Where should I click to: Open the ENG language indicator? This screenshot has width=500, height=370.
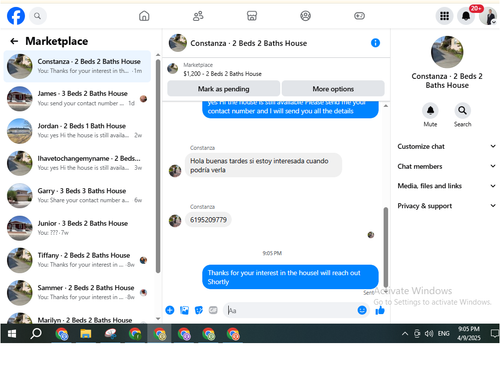pyautogui.click(x=444, y=333)
